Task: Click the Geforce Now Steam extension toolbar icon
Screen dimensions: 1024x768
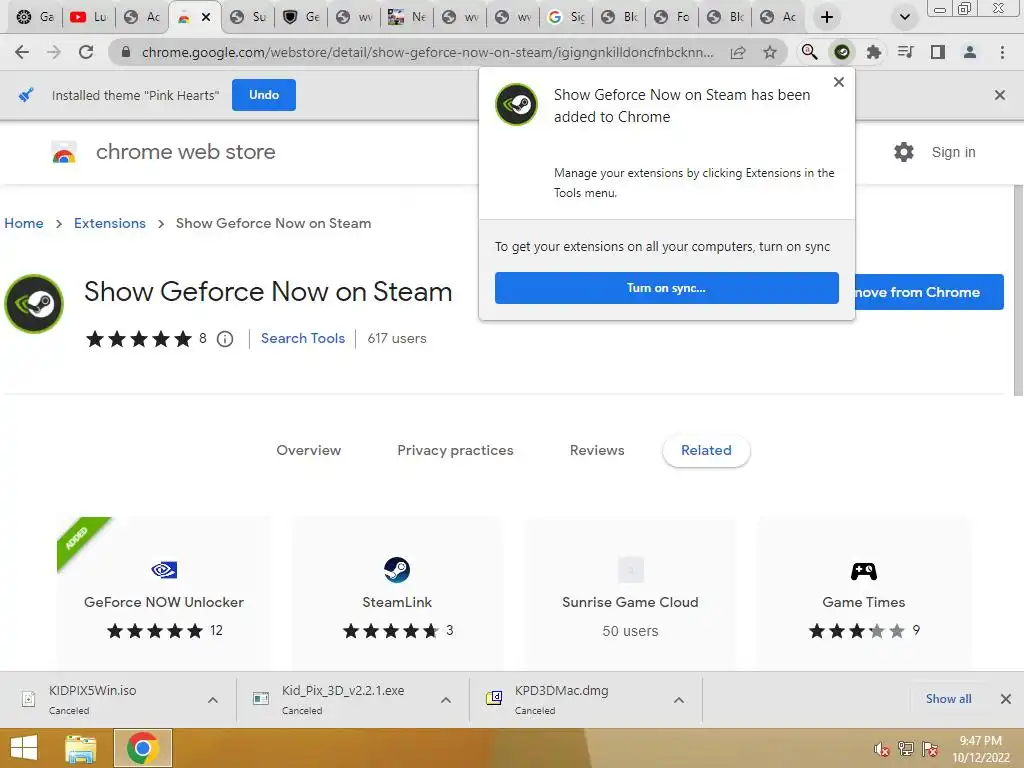Action: tap(842, 52)
